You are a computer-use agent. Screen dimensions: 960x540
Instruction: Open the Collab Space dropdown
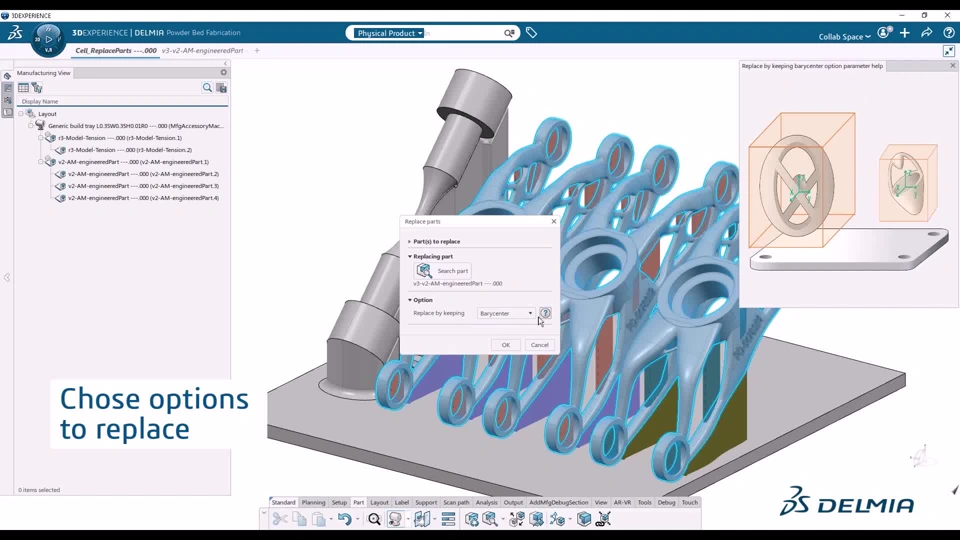tap(844, 37)
